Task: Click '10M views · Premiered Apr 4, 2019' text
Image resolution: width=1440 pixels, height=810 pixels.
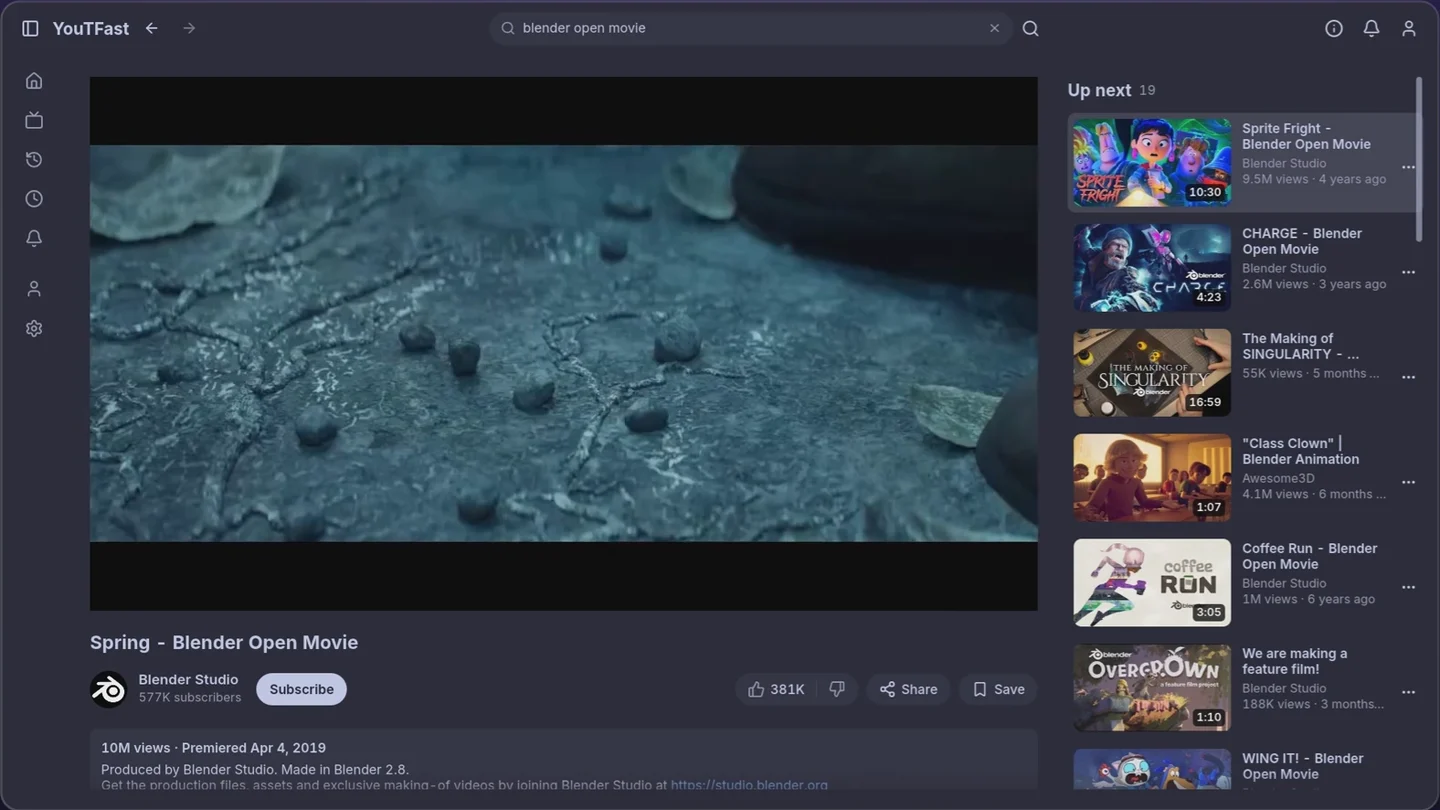Action: [x=213, y=748]
